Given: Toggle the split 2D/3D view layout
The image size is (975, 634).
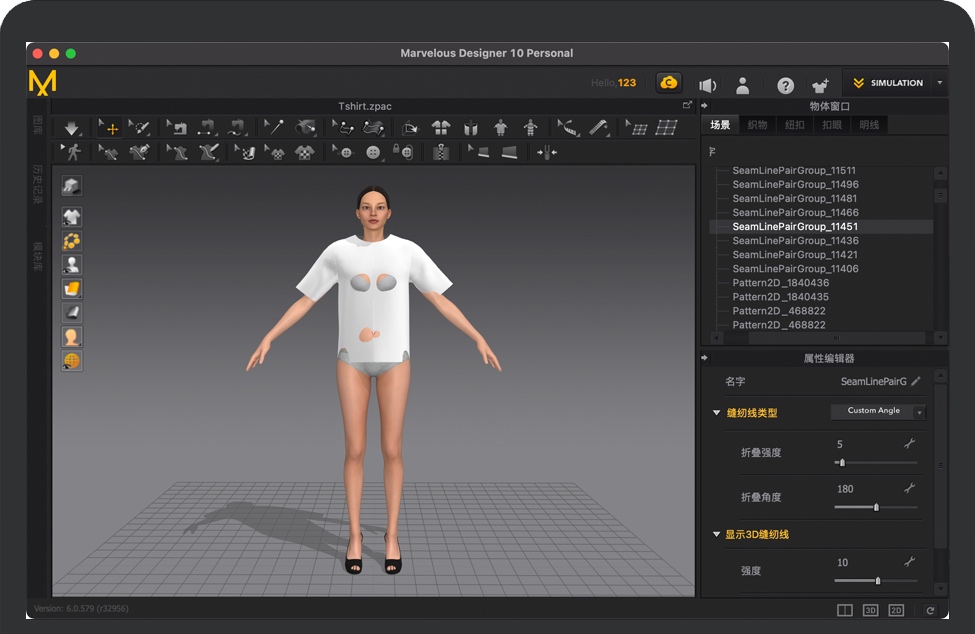Looking at the screenshot, I should tap(845, 610).
